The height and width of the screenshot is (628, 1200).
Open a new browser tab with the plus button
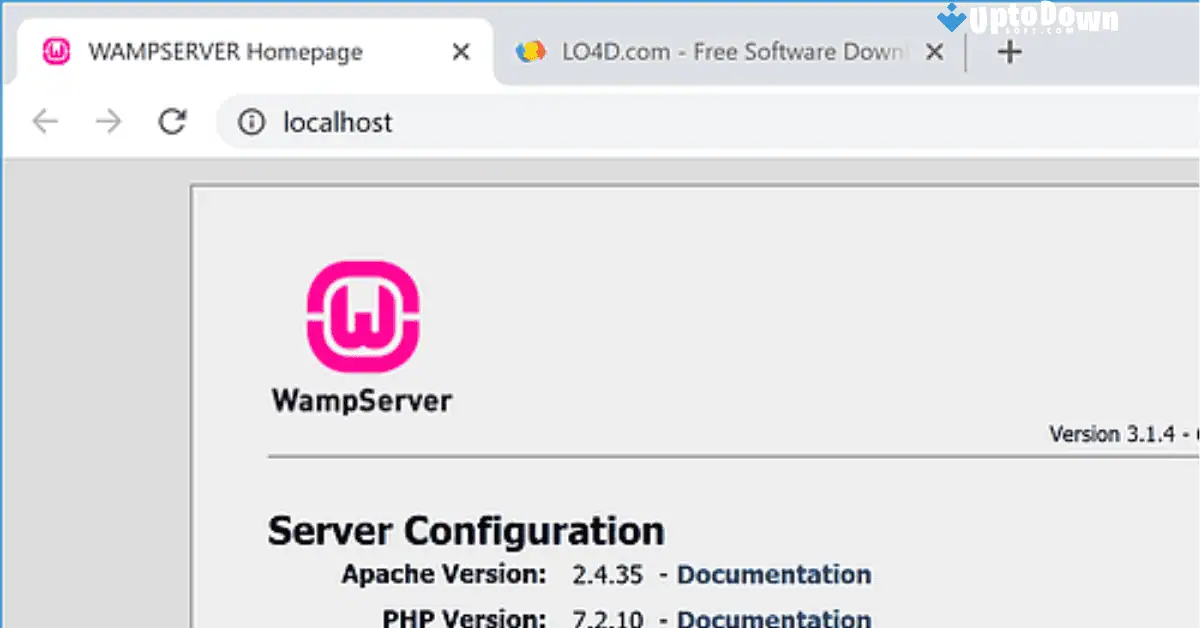(1010, 50)
